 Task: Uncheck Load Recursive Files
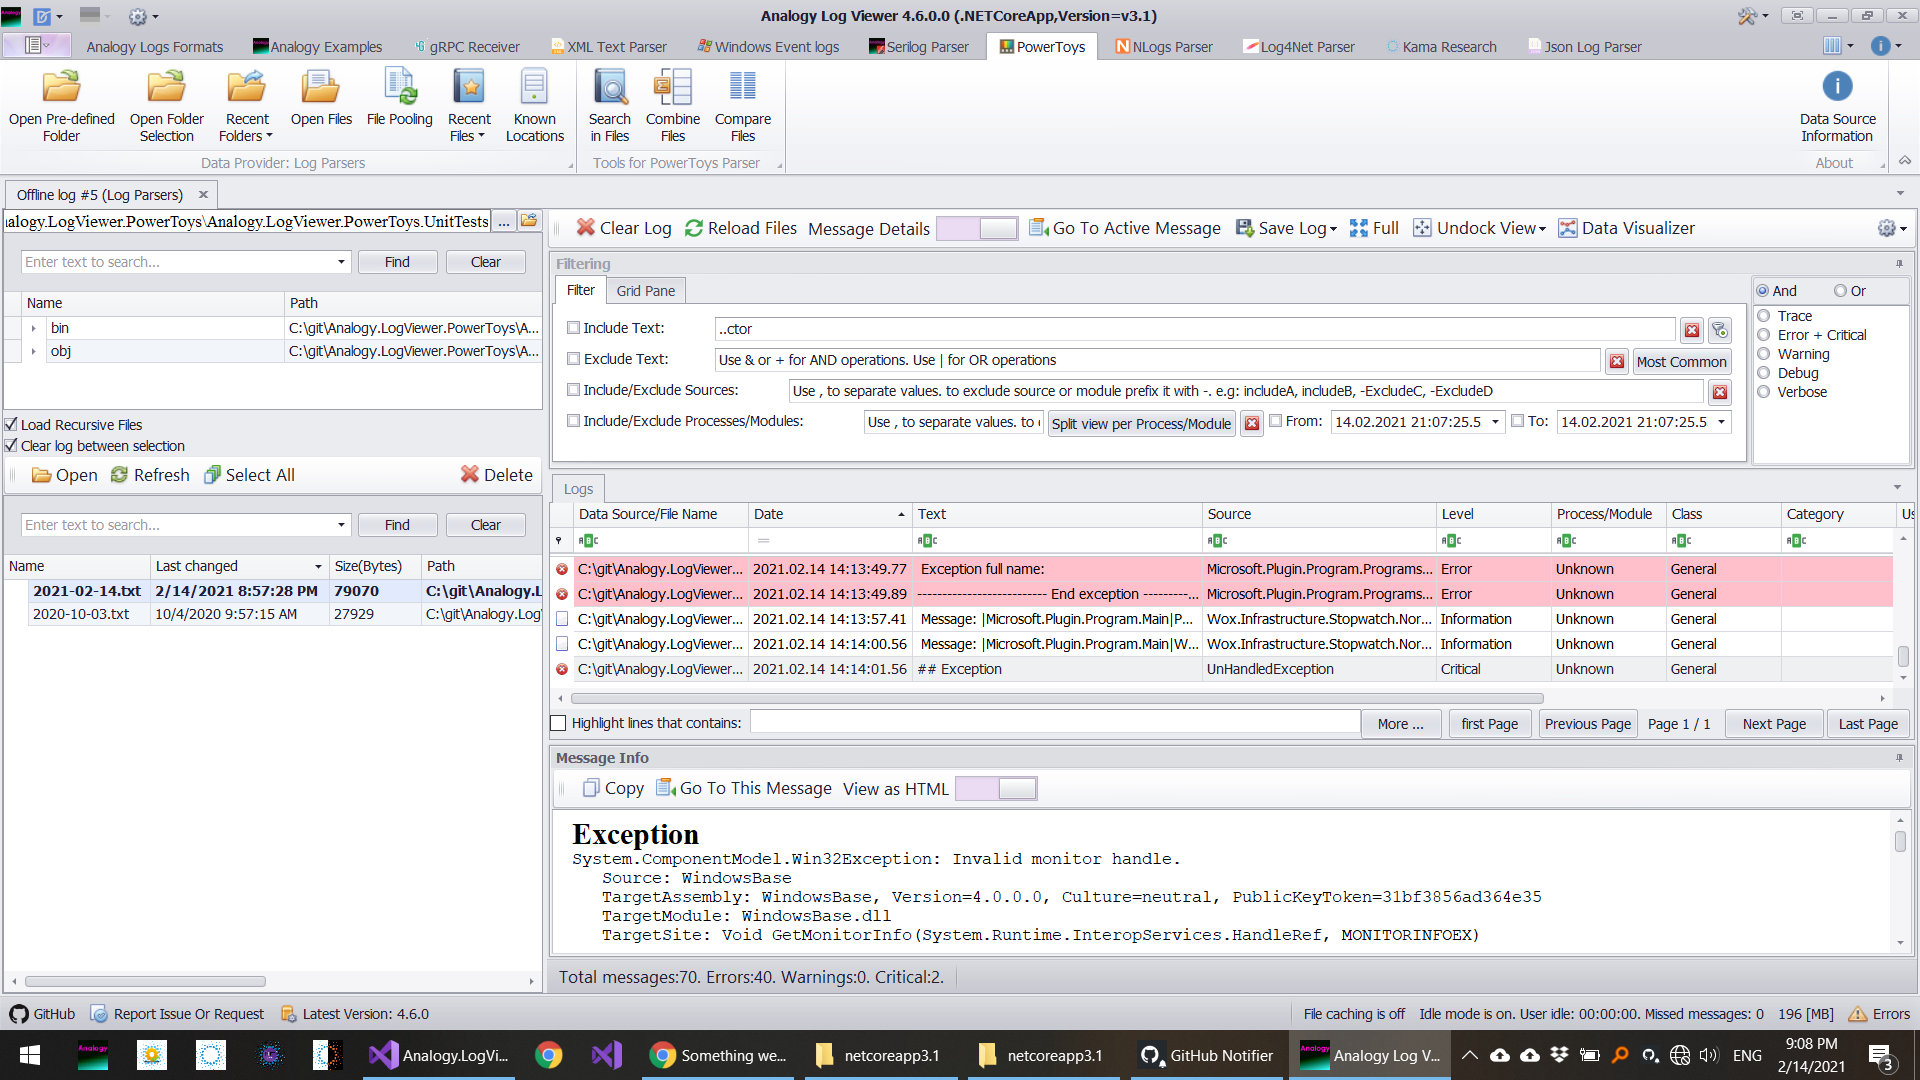(x=11, y=425)
